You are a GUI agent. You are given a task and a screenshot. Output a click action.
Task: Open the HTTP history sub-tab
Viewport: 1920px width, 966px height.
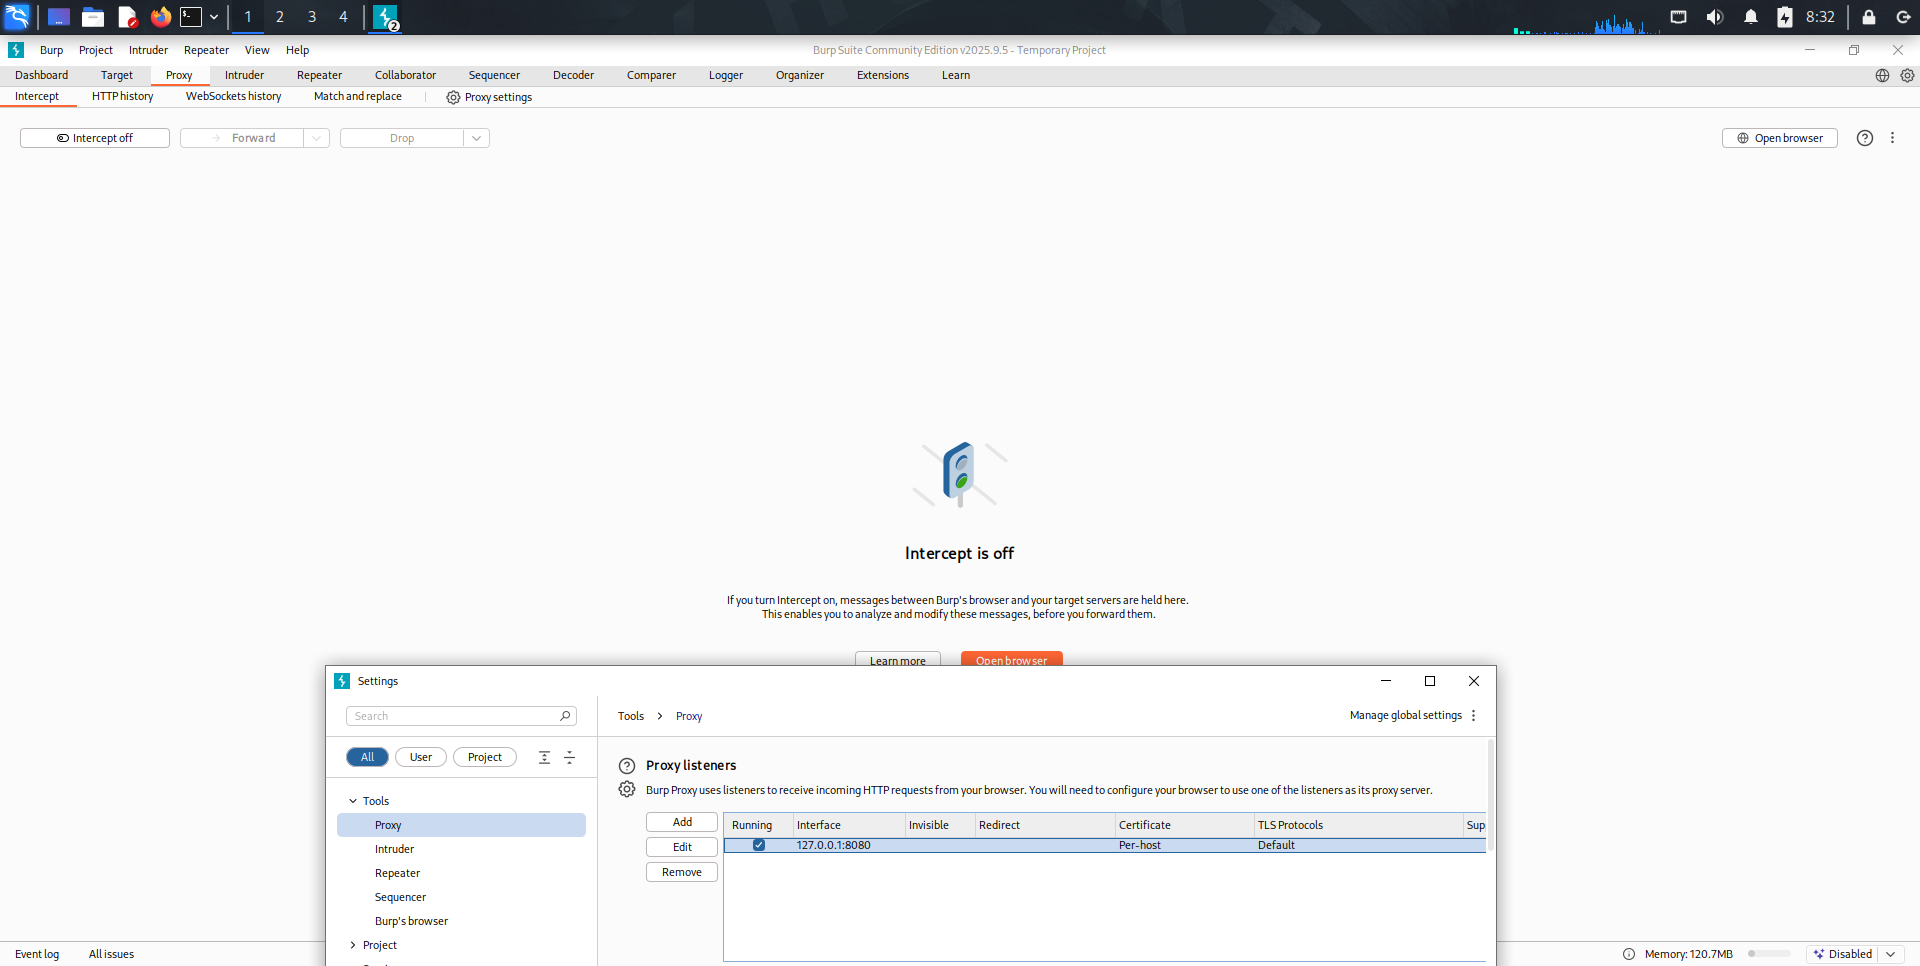pyautogui.click(x=123, y=96)
